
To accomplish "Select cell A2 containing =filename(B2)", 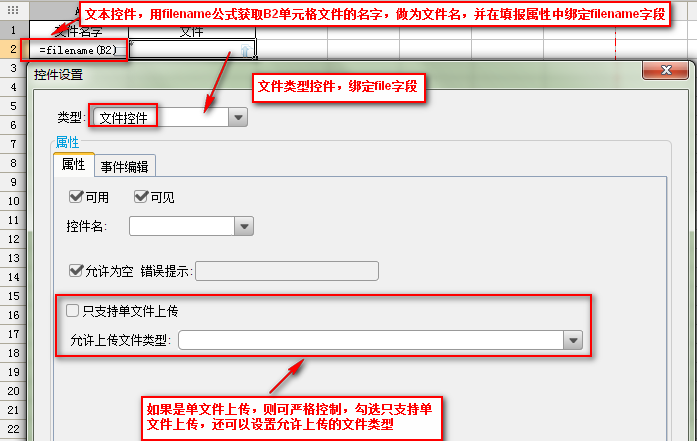I will click(79, 50).
